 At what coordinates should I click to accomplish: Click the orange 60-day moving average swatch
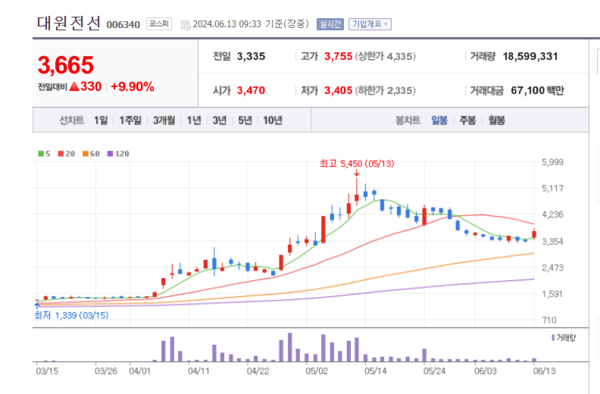pyautogui.click(x=85, y=154)
